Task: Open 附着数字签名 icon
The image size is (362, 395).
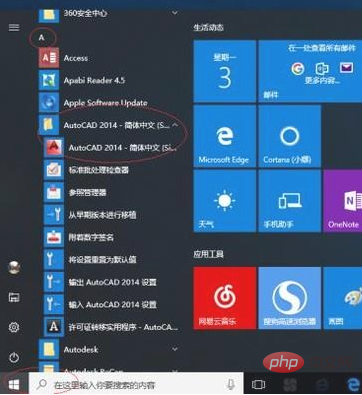Action: pos(54,237)
